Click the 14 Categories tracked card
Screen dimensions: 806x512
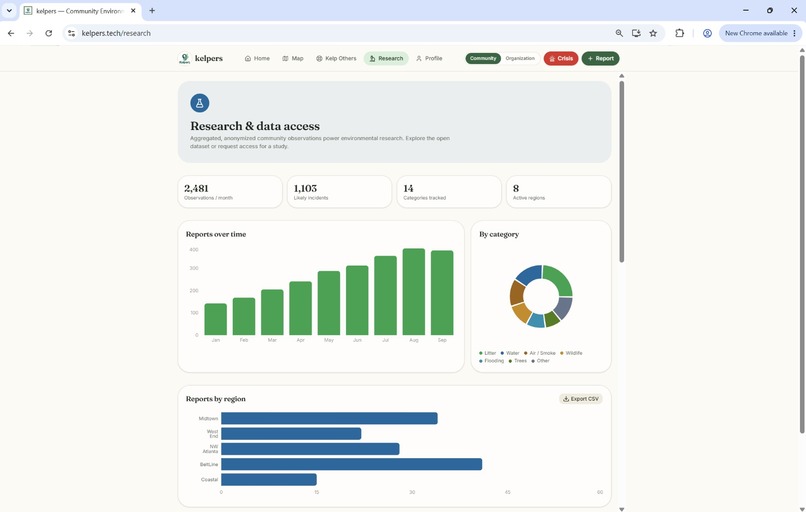449,192
